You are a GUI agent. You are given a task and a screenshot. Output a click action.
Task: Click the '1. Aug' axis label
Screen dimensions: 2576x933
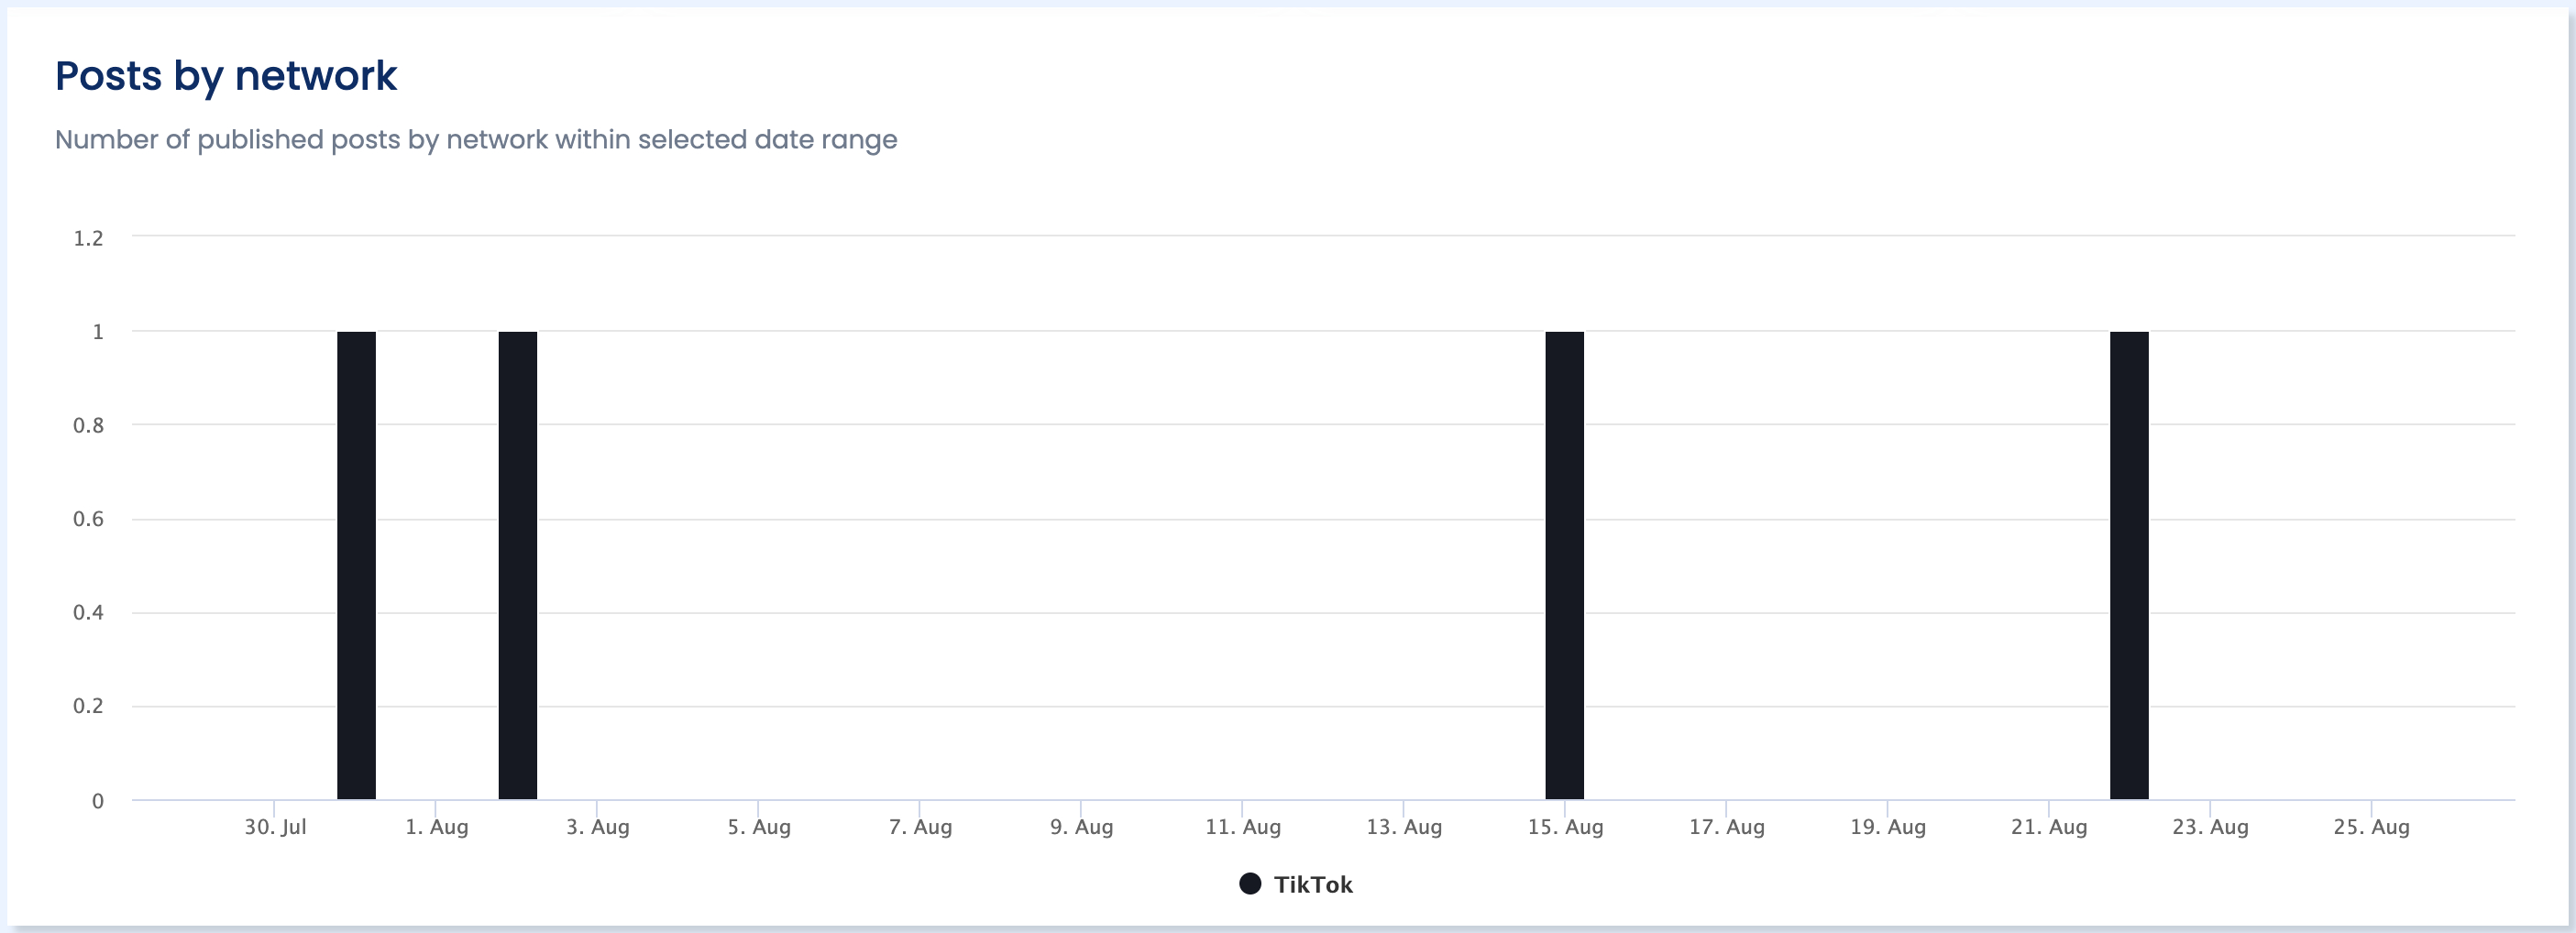click(436, 827)
